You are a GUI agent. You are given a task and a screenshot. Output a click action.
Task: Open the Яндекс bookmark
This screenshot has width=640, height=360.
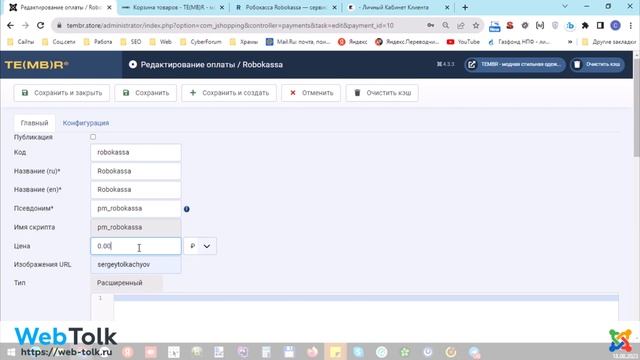click(x=353, y=42)
